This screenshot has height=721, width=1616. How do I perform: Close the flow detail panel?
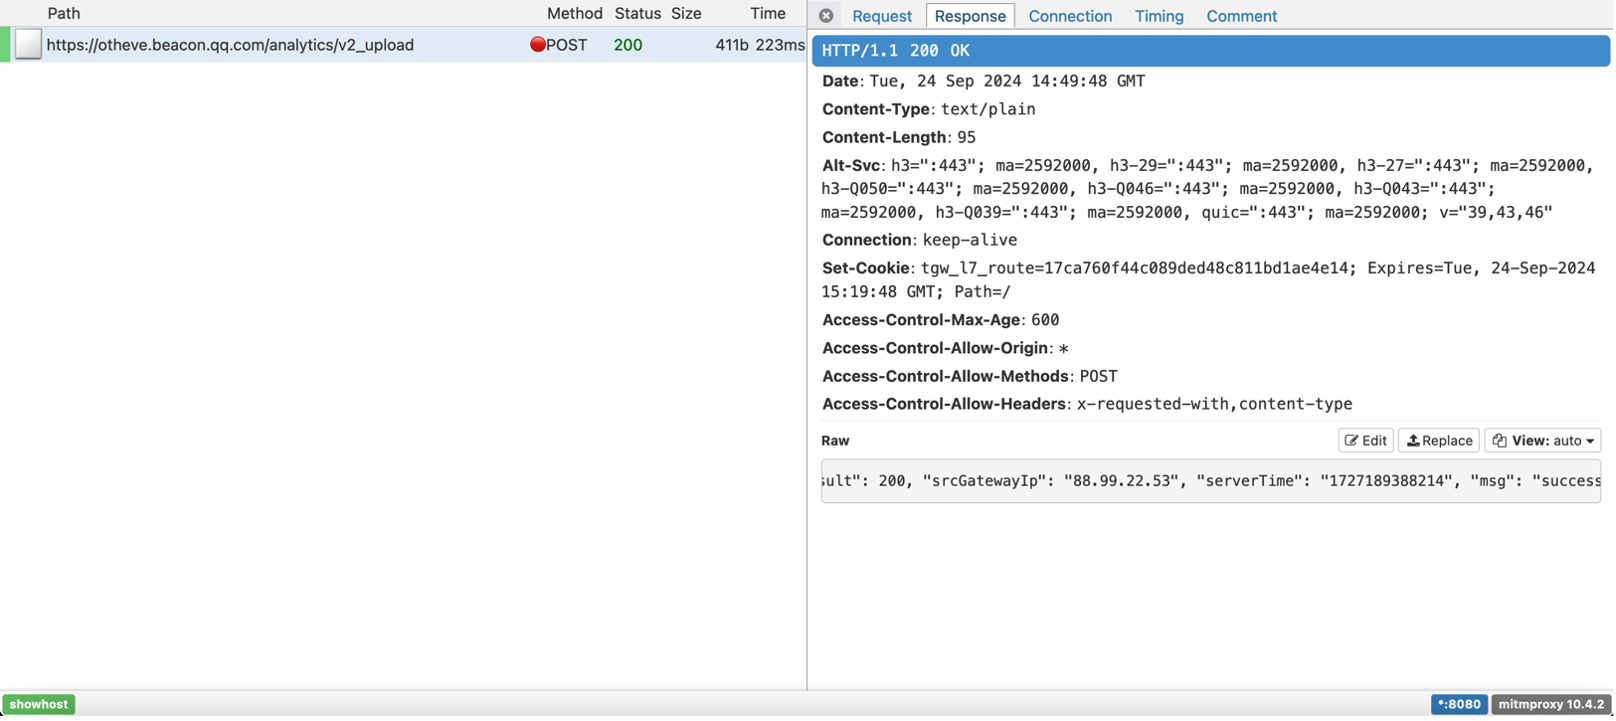click(825, 16)
